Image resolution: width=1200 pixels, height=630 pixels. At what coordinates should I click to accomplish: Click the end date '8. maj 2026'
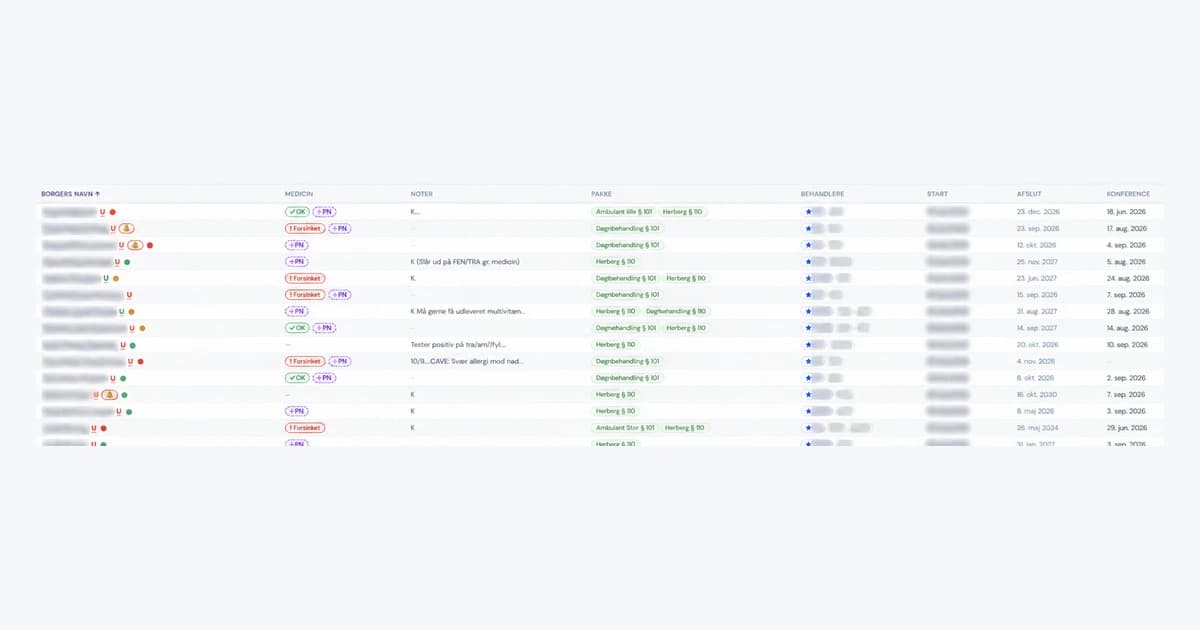coord(1036,411)
